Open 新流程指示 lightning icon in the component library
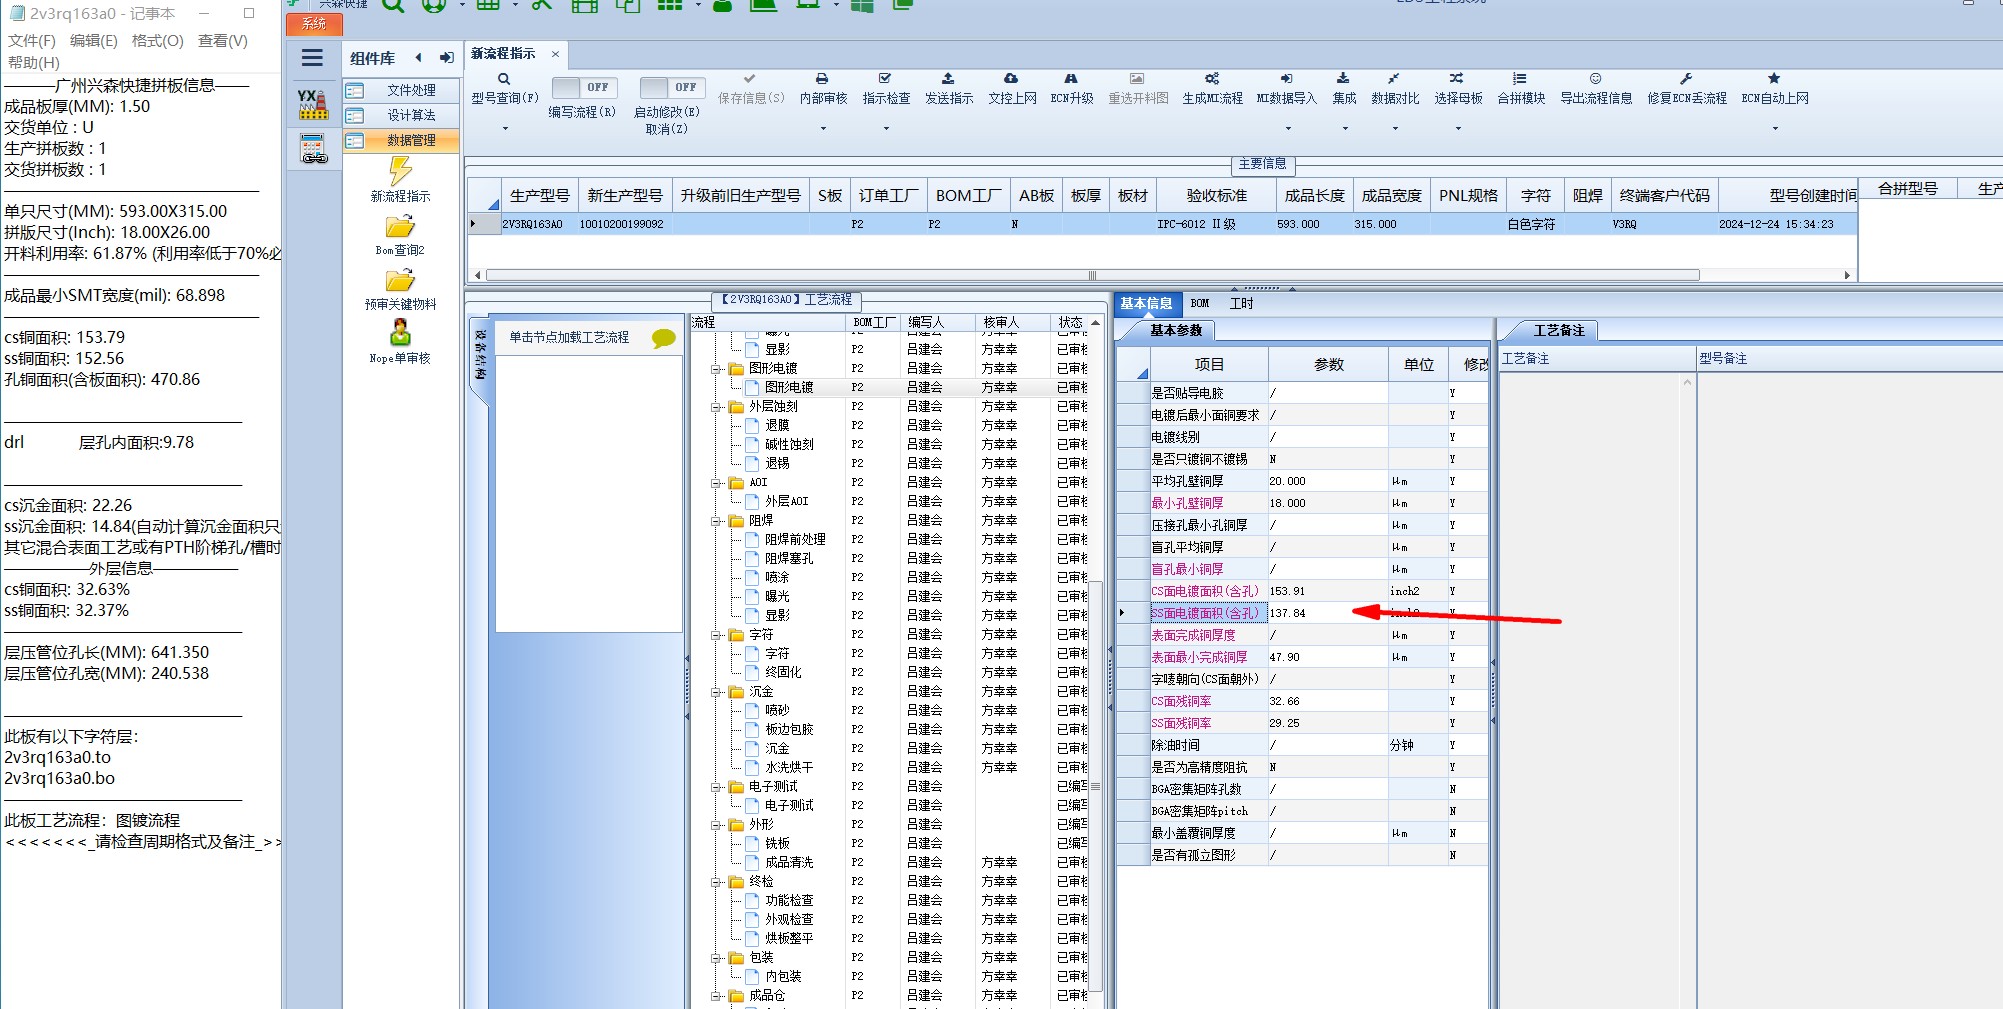Screen dimensions: 2003x1009 [x=400, y=171]
